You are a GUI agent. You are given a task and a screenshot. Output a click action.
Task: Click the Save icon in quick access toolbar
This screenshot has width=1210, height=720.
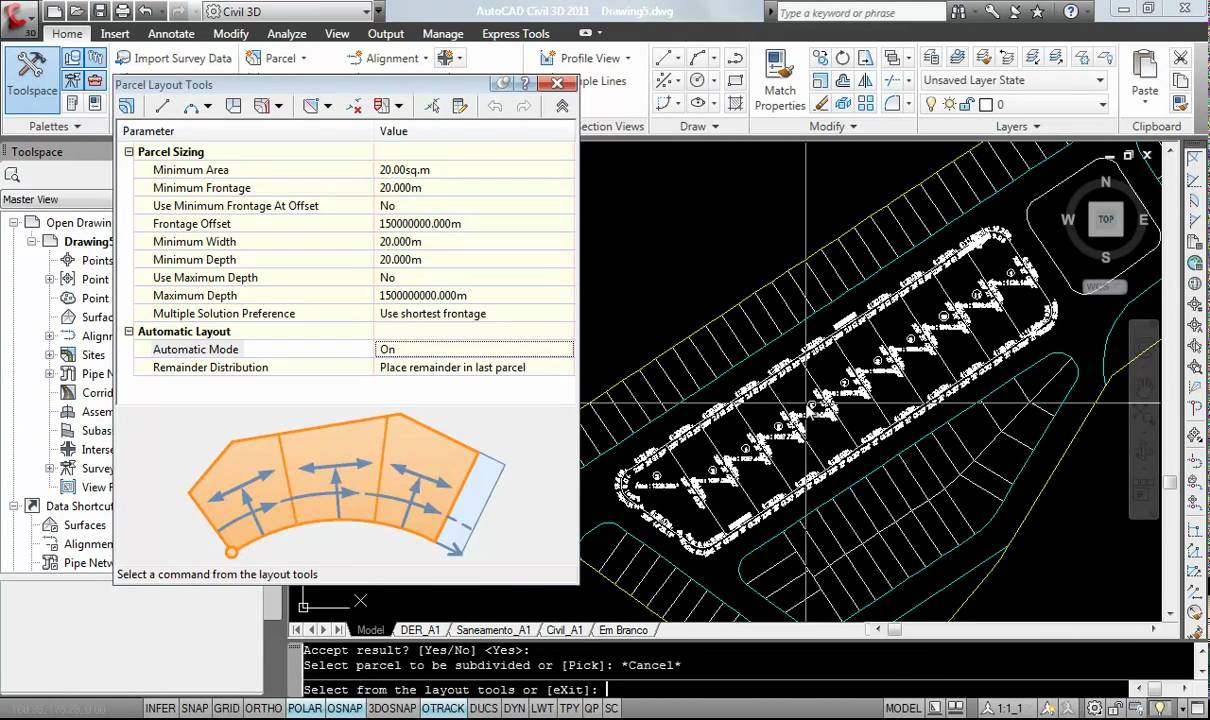tap(98, 12)
